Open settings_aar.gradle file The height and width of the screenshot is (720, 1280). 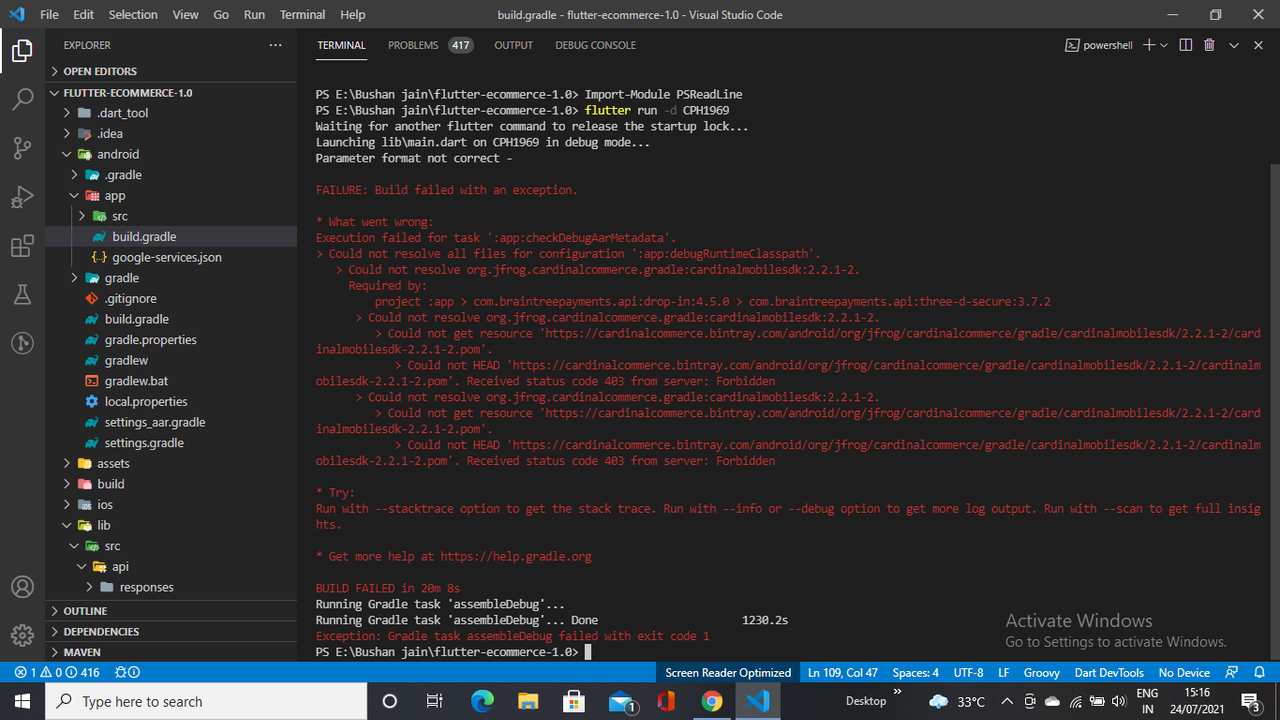(x=171, y=422)
